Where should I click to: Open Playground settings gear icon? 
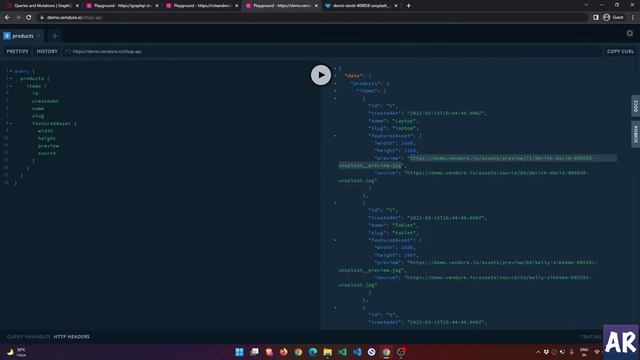tap(630, 33)
